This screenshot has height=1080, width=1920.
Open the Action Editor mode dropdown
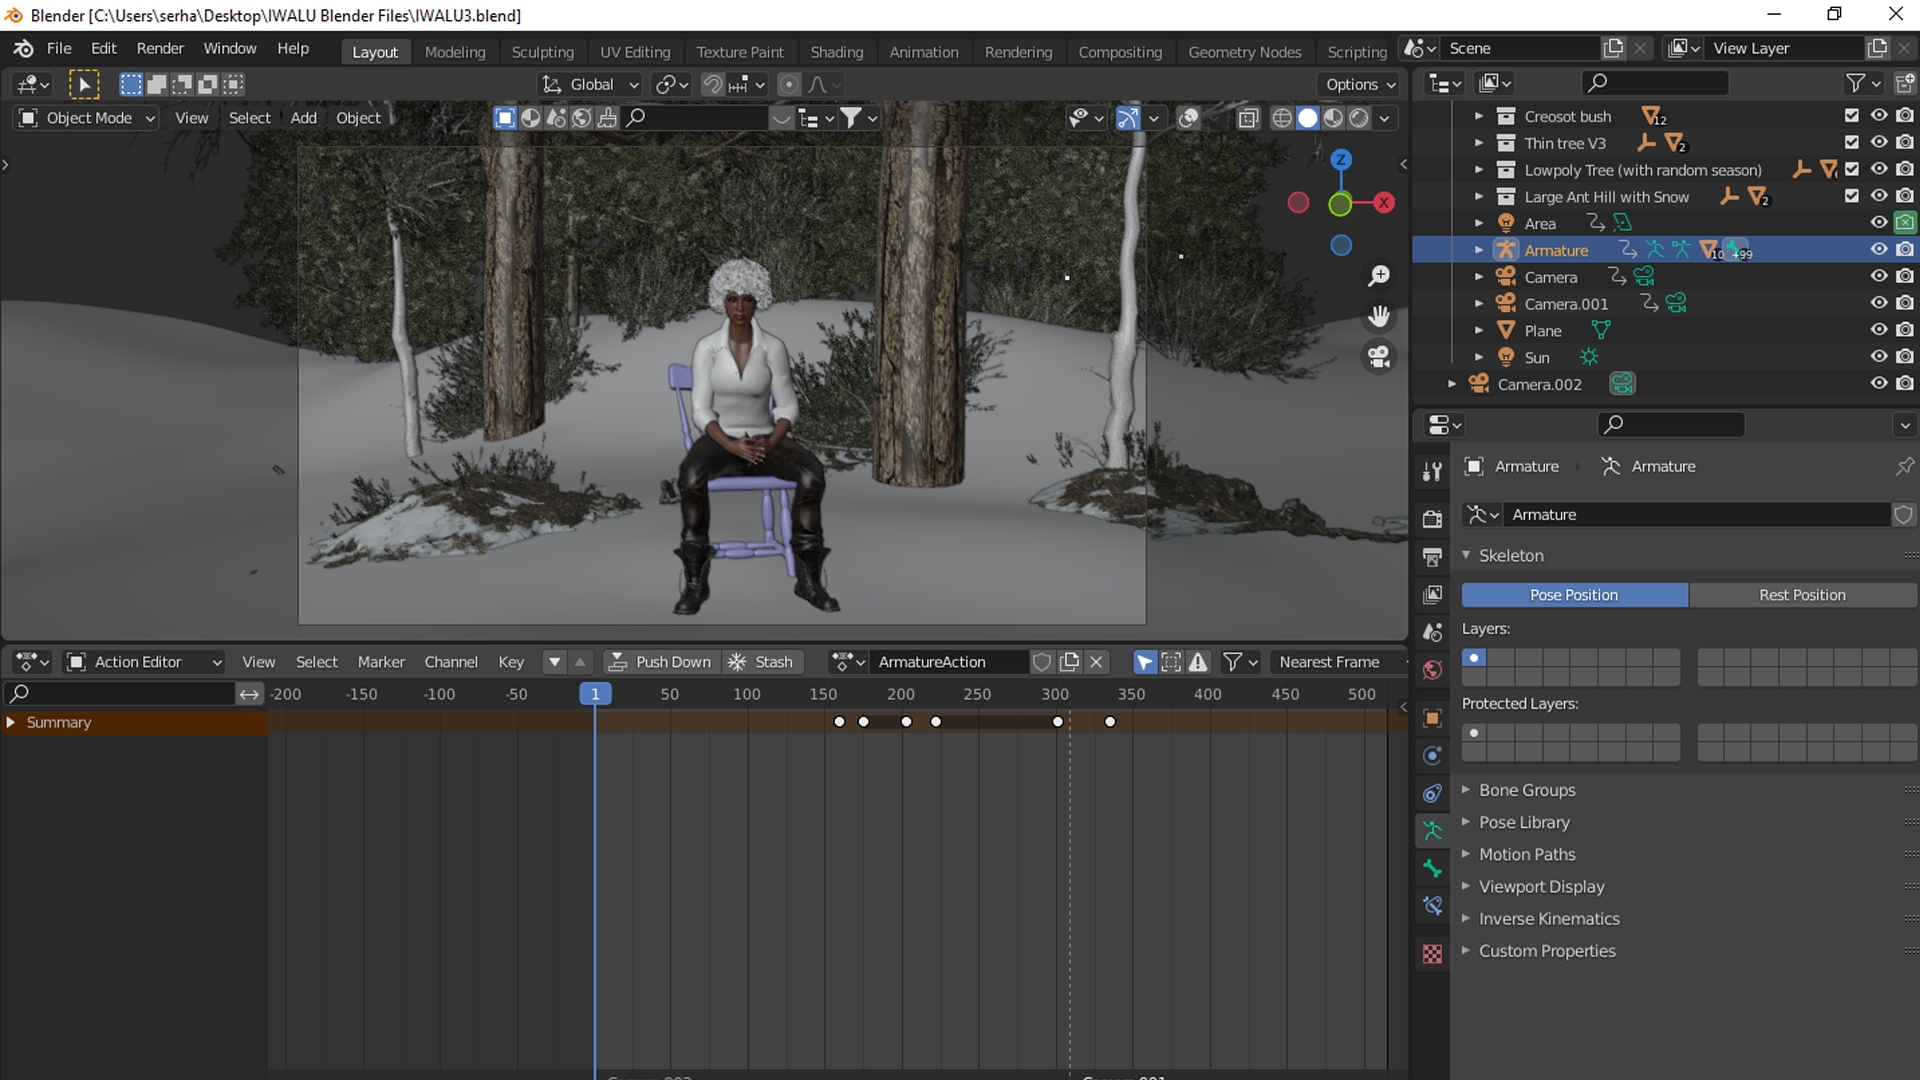(x=144, y=662)
